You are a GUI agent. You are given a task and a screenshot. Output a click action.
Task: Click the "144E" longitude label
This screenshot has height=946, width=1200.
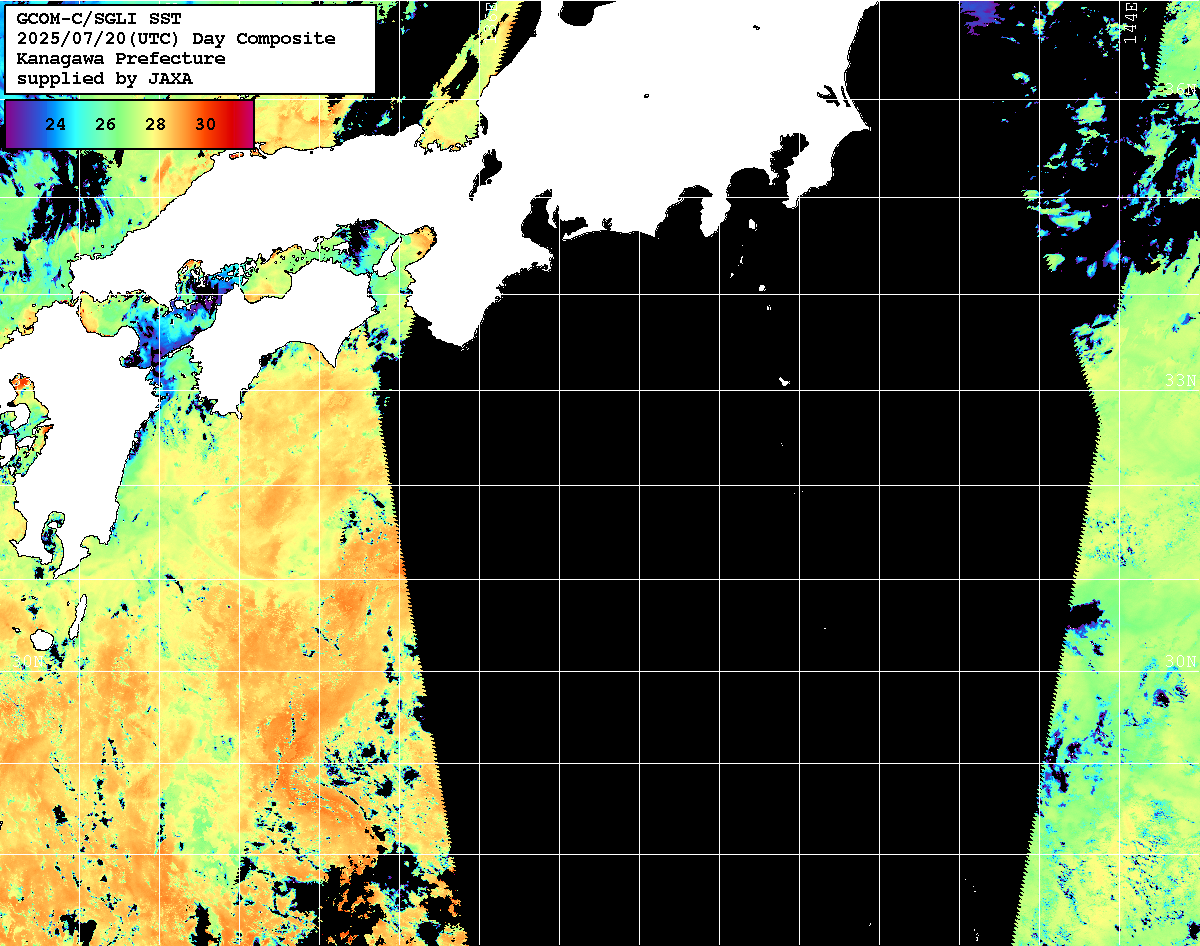(x=1130, y=22)
